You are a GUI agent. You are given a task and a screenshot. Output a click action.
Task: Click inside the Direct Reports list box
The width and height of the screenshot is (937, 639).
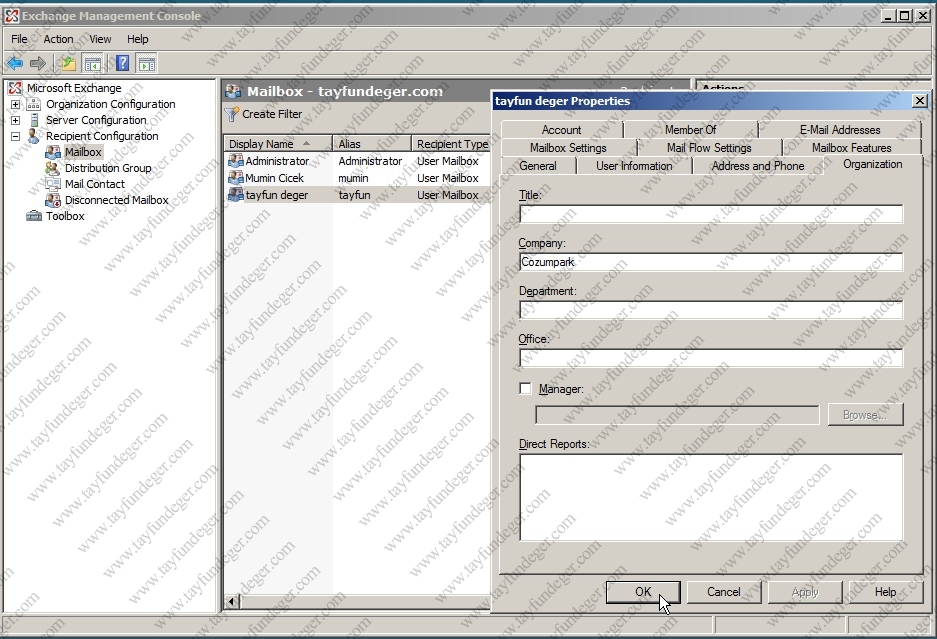click(x=711, y=497)
